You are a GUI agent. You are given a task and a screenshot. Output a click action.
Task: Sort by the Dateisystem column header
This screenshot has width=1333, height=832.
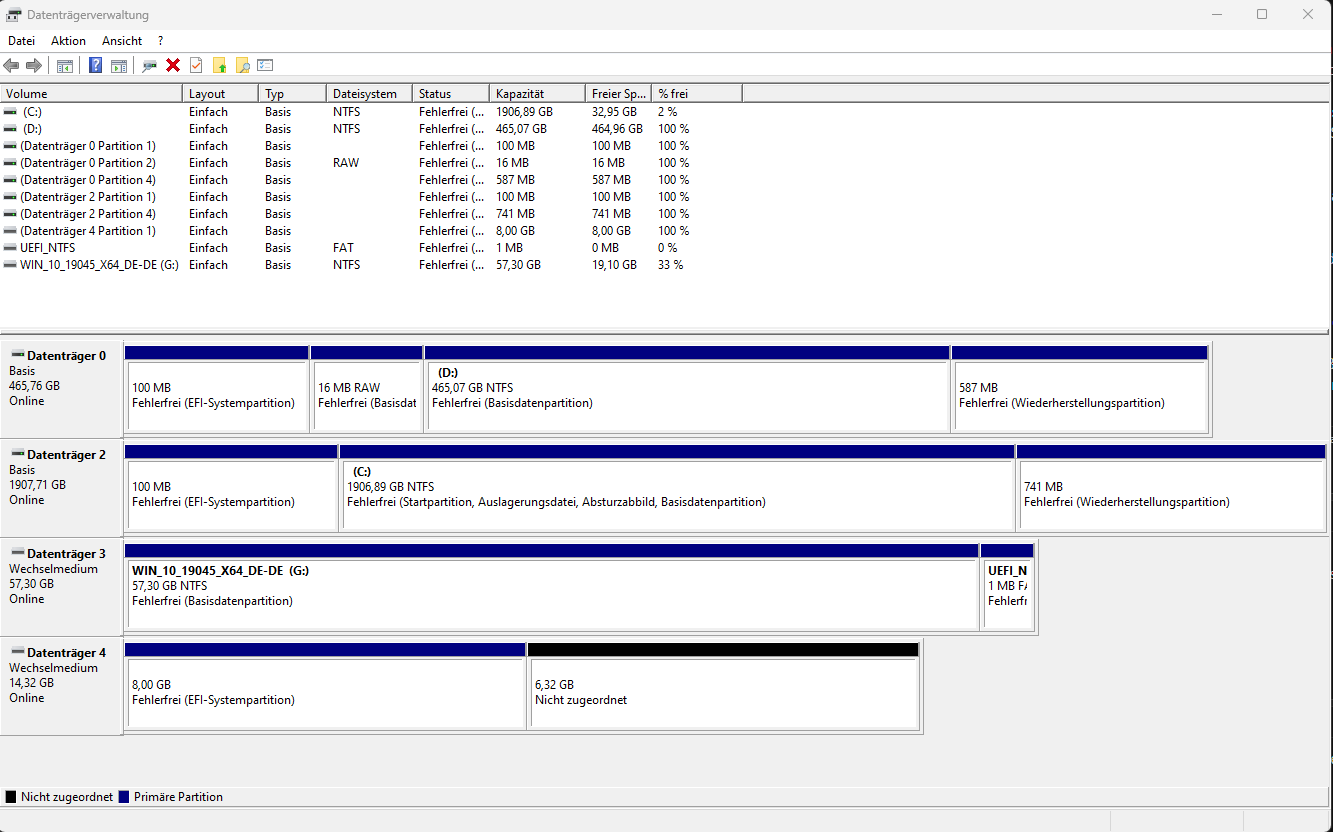pyautogui.click(x=369, y=93)
